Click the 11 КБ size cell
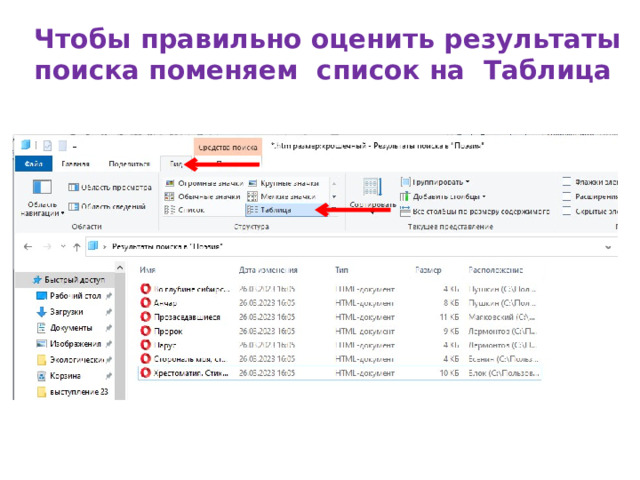 tap(449, 317)
